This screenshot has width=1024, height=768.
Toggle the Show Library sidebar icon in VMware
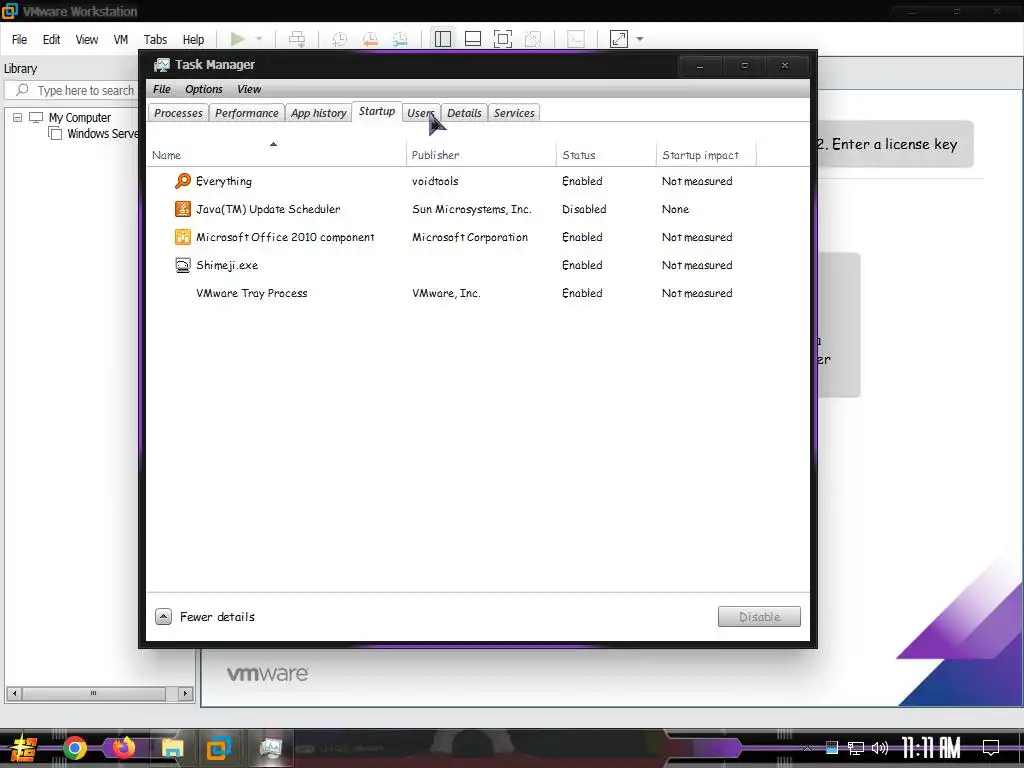(443, 39)
